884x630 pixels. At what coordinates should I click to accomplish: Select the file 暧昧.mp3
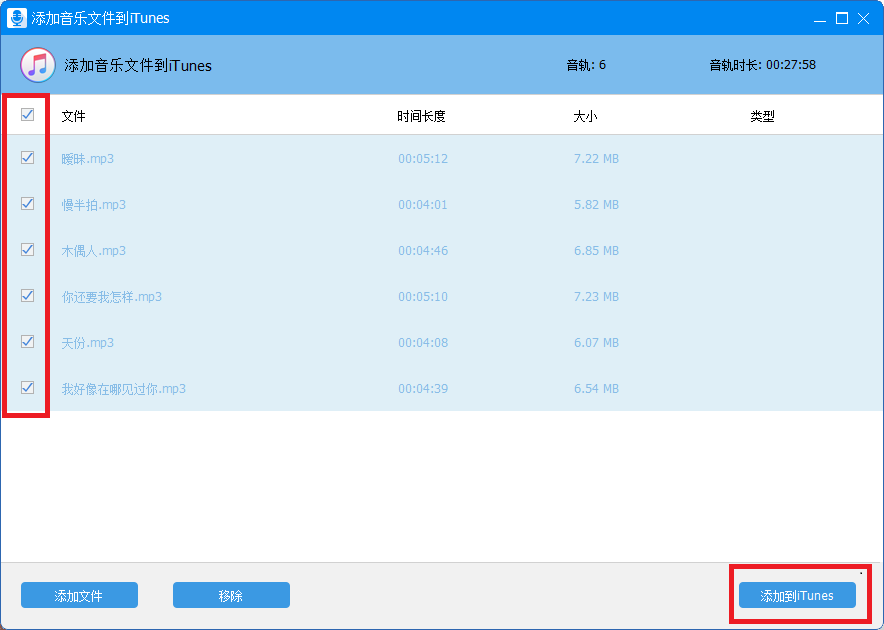87,159
